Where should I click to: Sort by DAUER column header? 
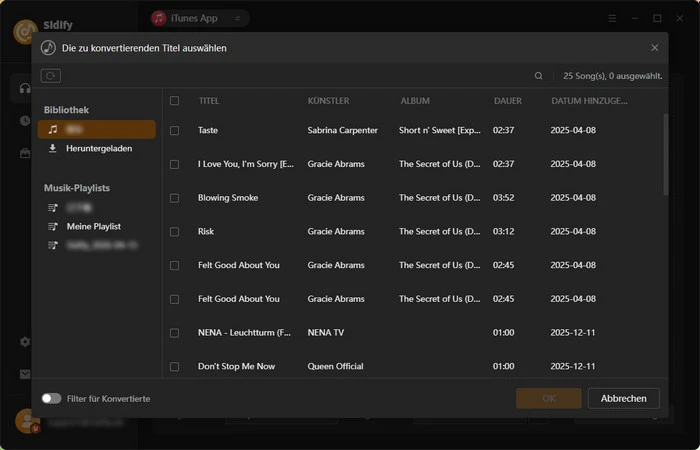point(508,101)
